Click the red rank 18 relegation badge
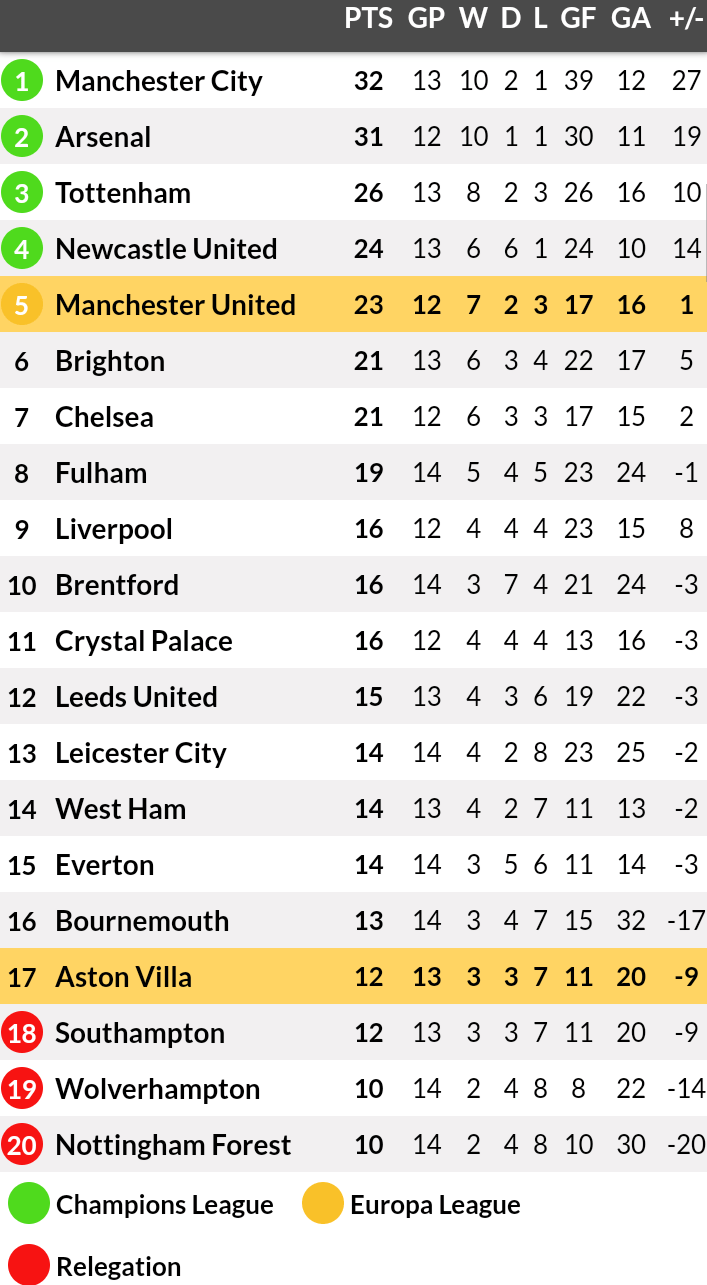Screen dimensions: 707x1285 pos(22,1033)
